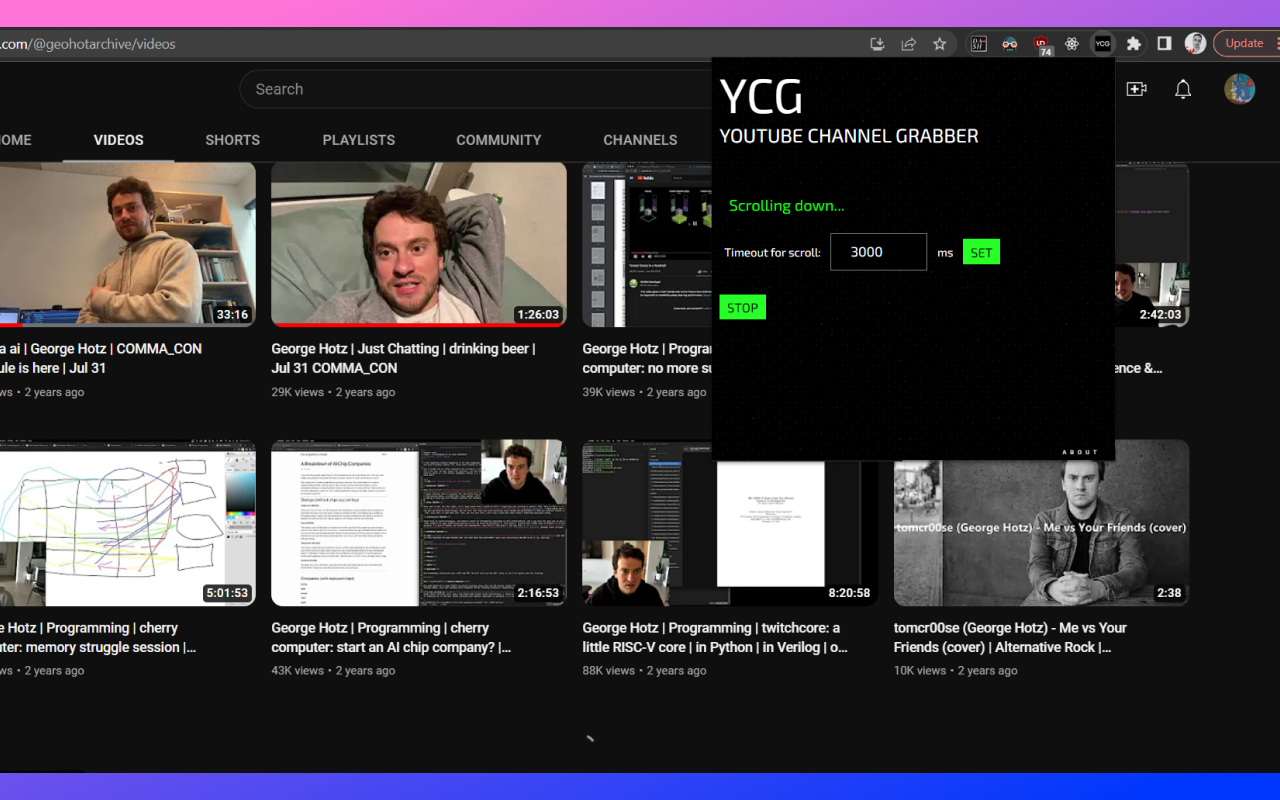Screen dimensions: 1280x800
Task: Click the Timeout for scroll input field
Action: click(878, 252)
